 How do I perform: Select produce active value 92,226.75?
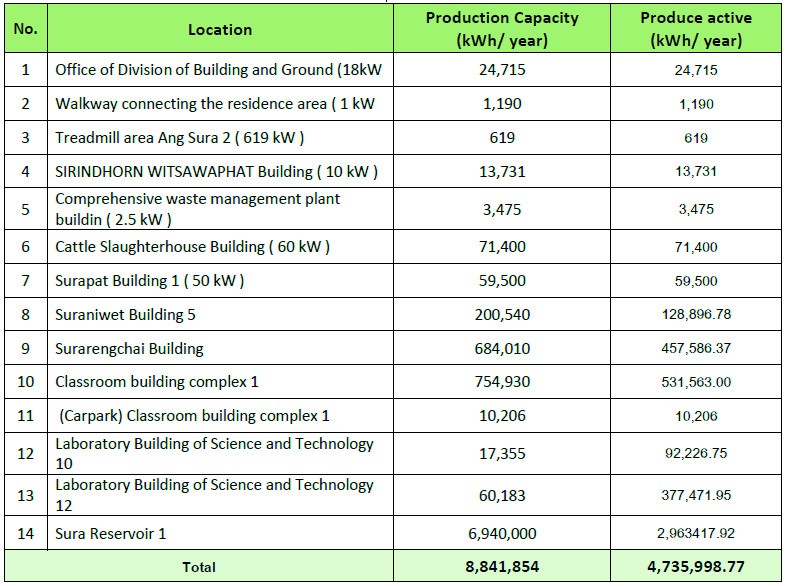(x=696, y=452)
